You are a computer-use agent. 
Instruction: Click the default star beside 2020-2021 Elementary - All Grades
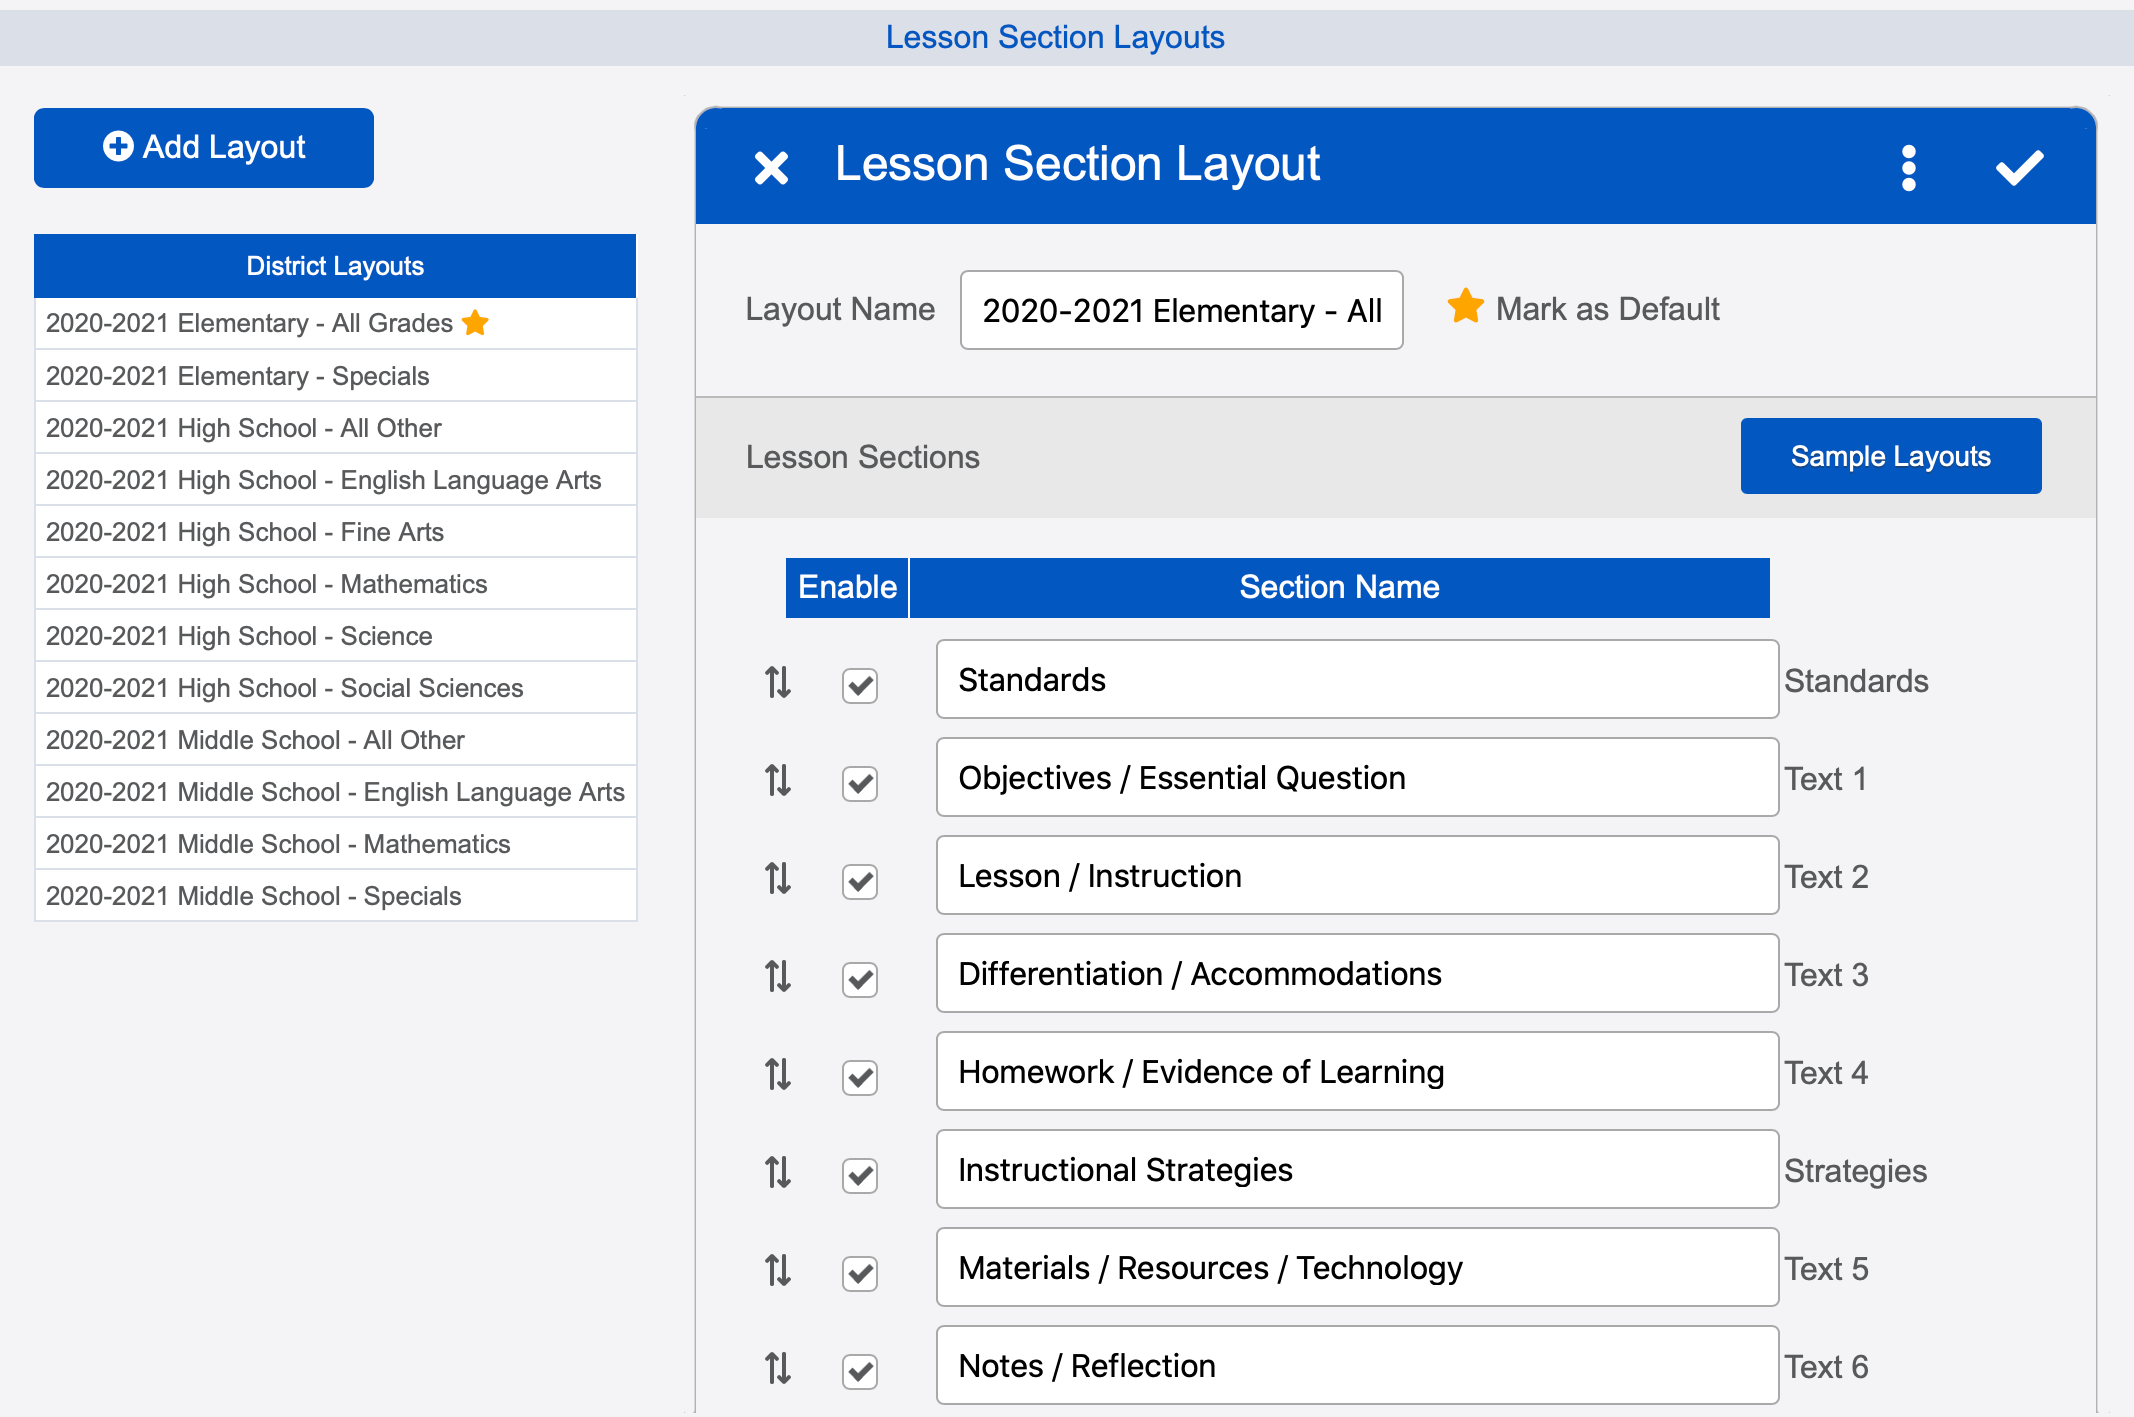click(477, 322)
